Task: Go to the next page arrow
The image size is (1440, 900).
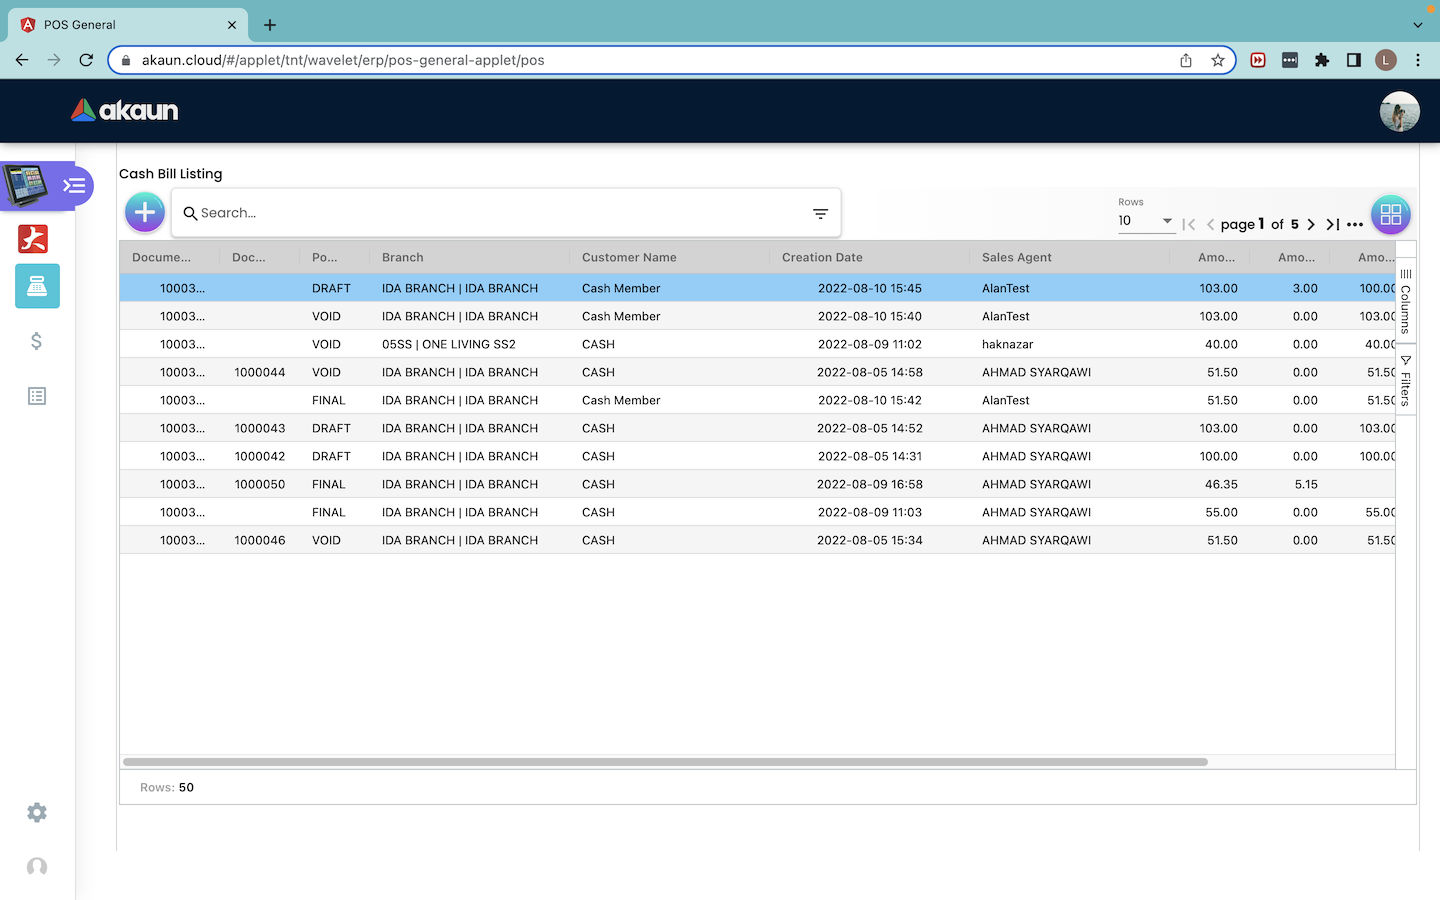Action: pyautogui.click(x=1311, y=224)
